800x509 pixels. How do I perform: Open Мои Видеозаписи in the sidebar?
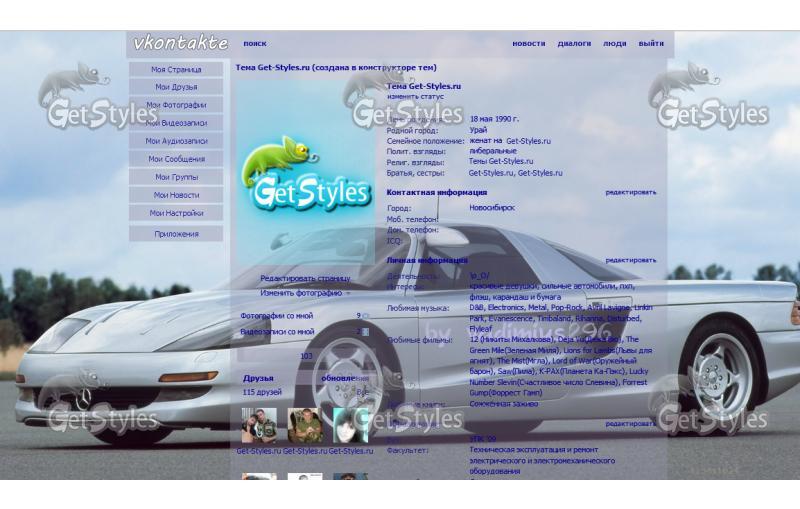click(176, 123)
